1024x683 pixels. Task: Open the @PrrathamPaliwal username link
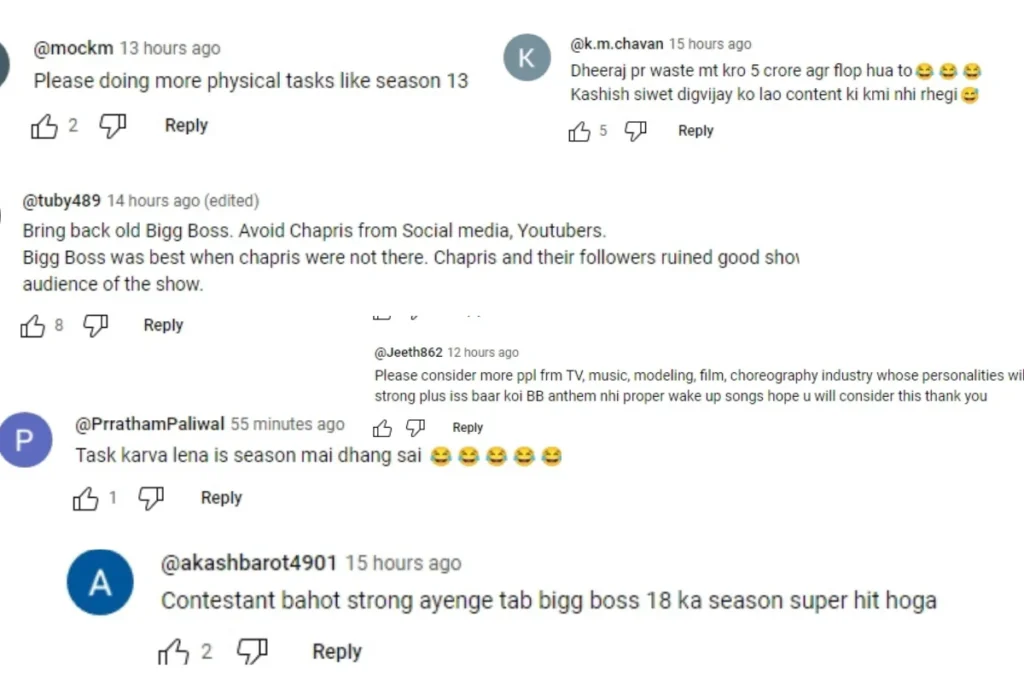pos(150,424)
